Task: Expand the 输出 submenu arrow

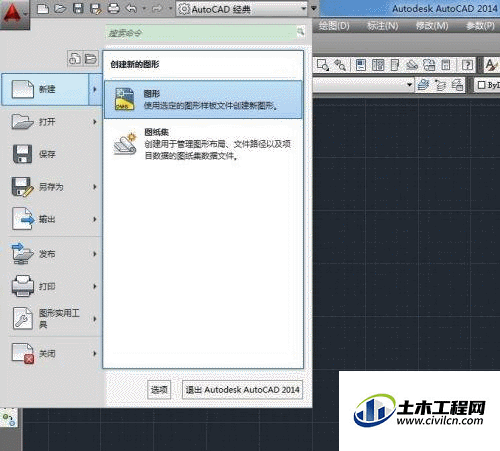Action: tap(95, 219)
